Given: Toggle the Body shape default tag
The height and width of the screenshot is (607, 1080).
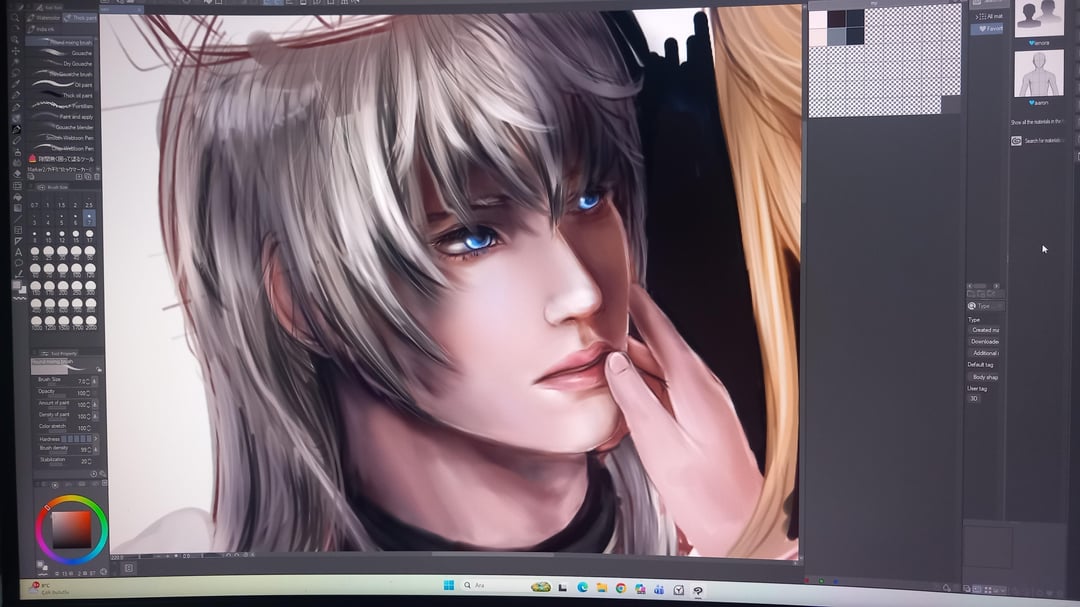Looking at the screenshot, I should (x=985, y=377).
